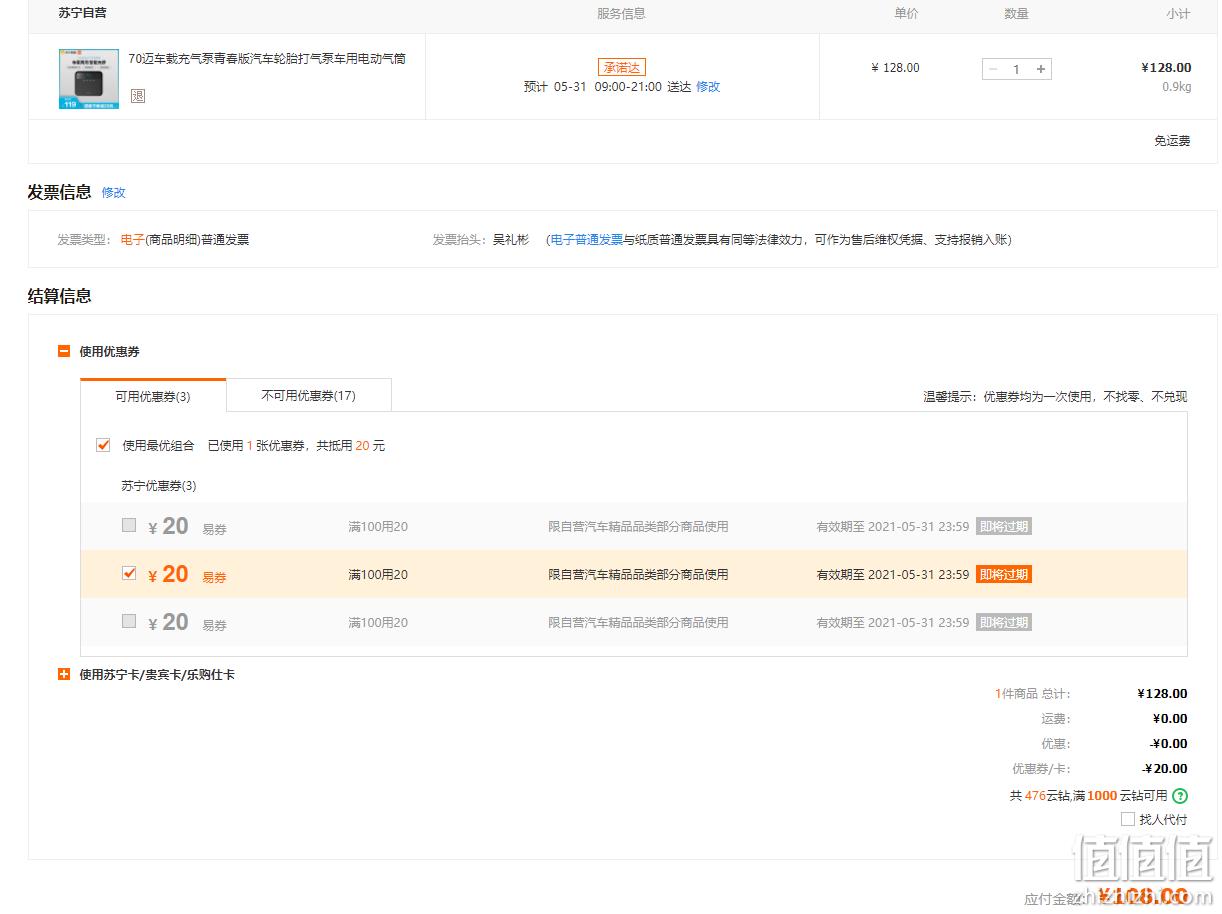Switch to the 不可用优惠券(17) tab
The height and width of the screenshot is (914, 1222).
point(308,395)
